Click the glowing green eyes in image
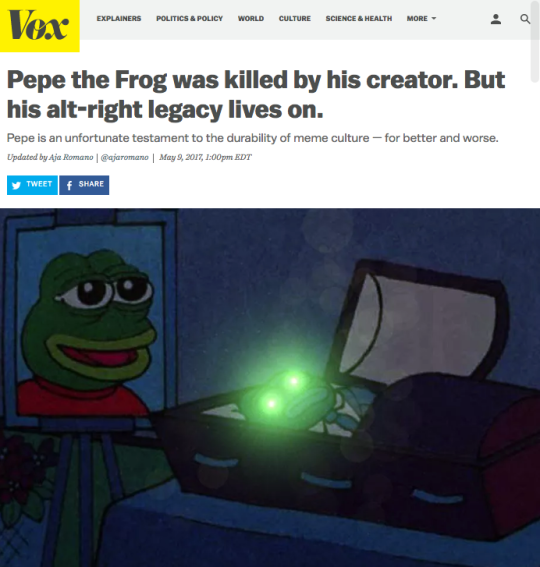 pos(282,392)
